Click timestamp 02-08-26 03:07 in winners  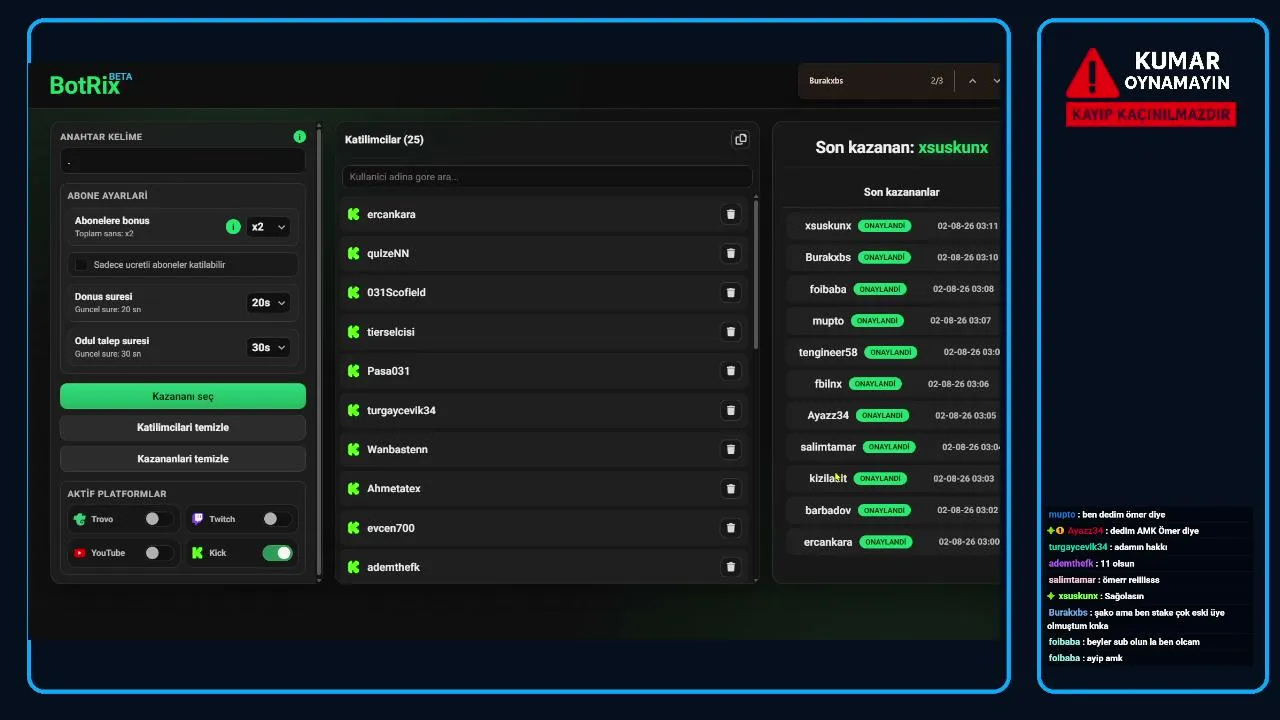[x=960, y=321]
